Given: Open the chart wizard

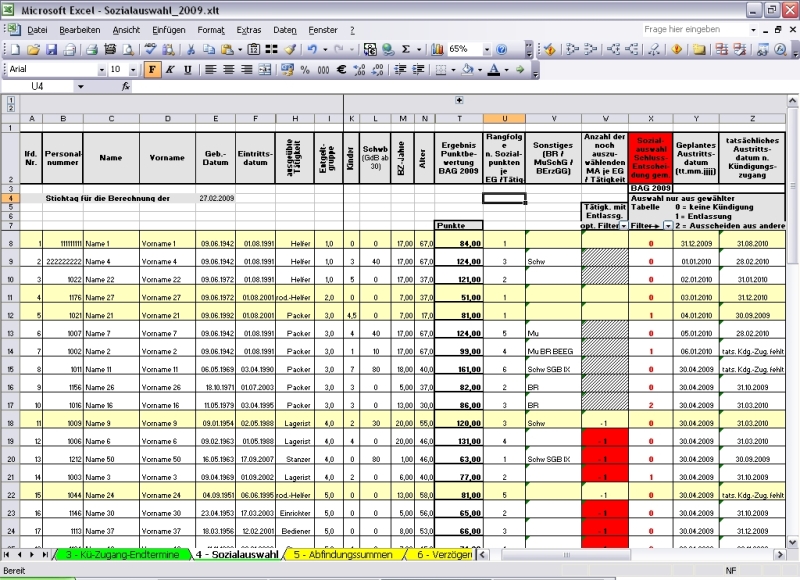Looking at the screenshot, I should [x=437, y=49].
